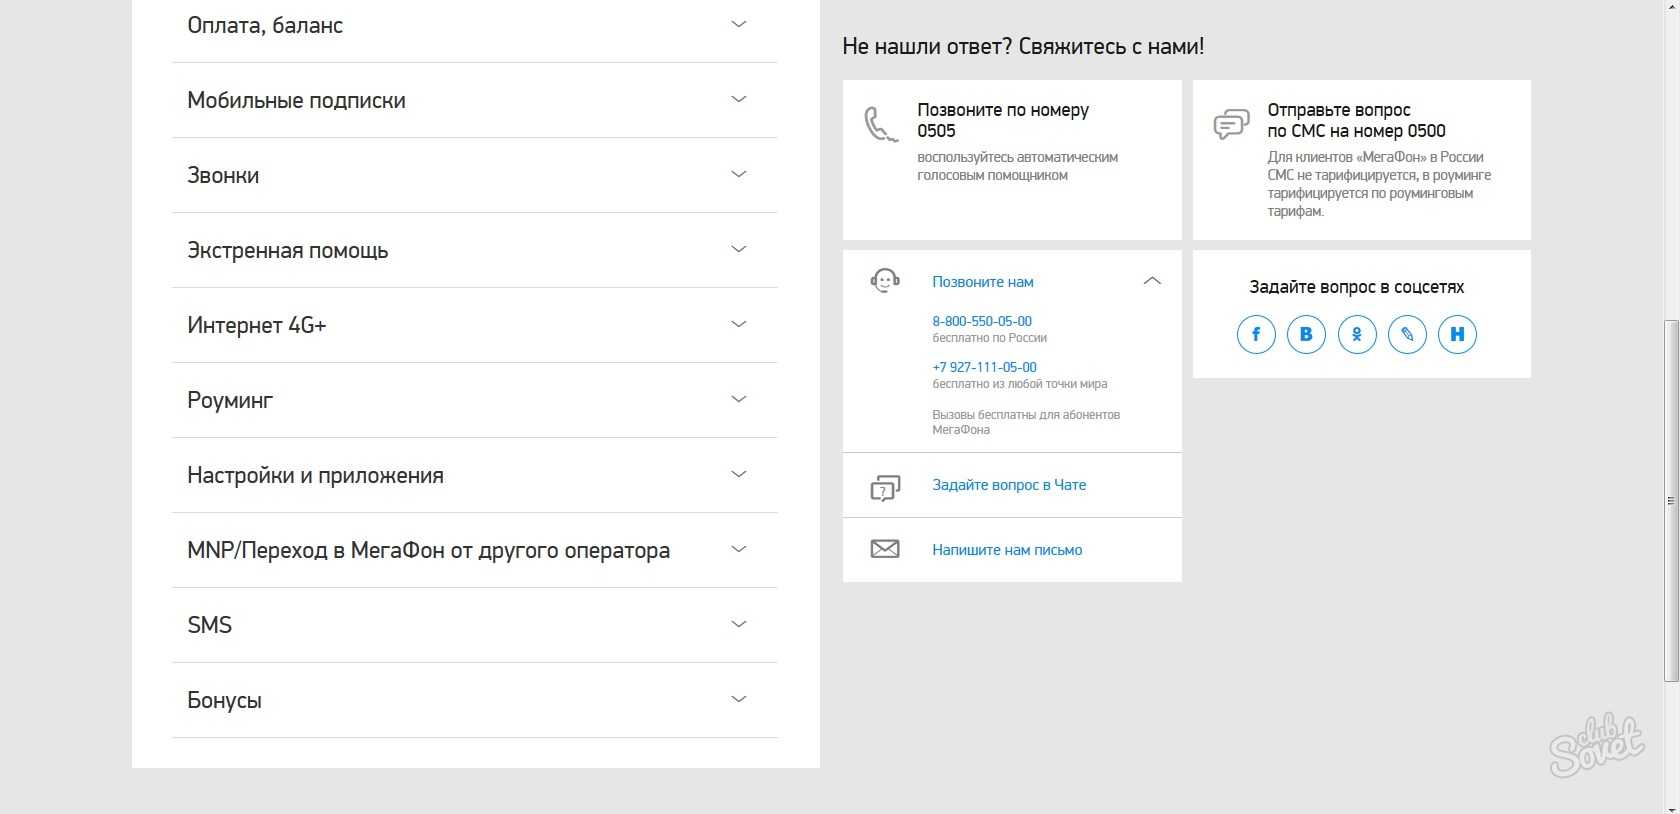This screenshot has height=814, width=1680.
Task: Click the chat bubble icon beside 'Задайте вопрос в Чате'
Action: pos(885,487)
